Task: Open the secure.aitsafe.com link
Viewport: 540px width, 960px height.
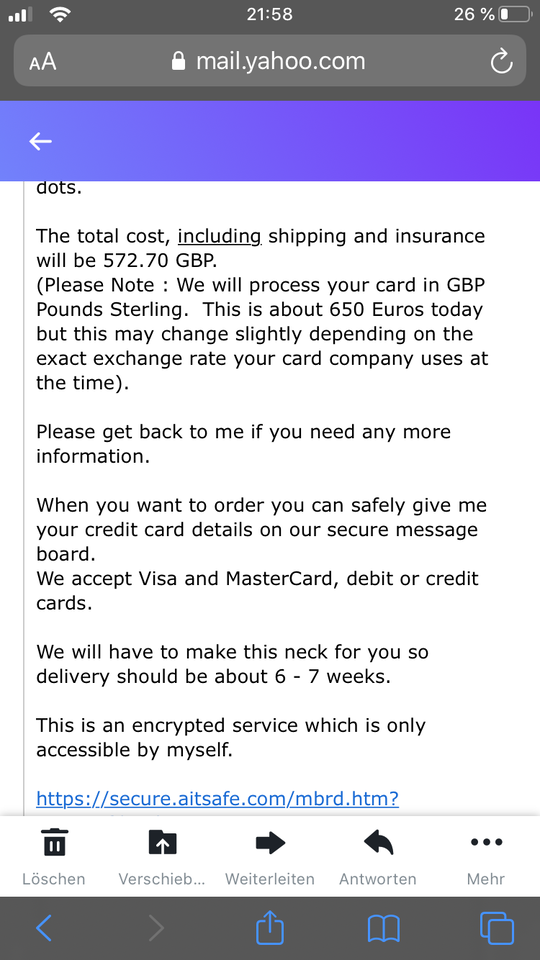Action: [x=217, y=798]
